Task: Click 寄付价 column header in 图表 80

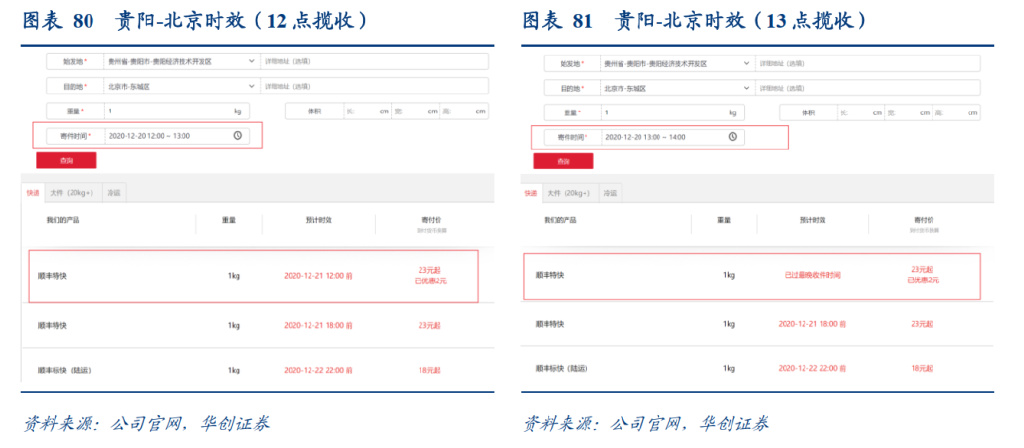Action: [x=432, y=220]
